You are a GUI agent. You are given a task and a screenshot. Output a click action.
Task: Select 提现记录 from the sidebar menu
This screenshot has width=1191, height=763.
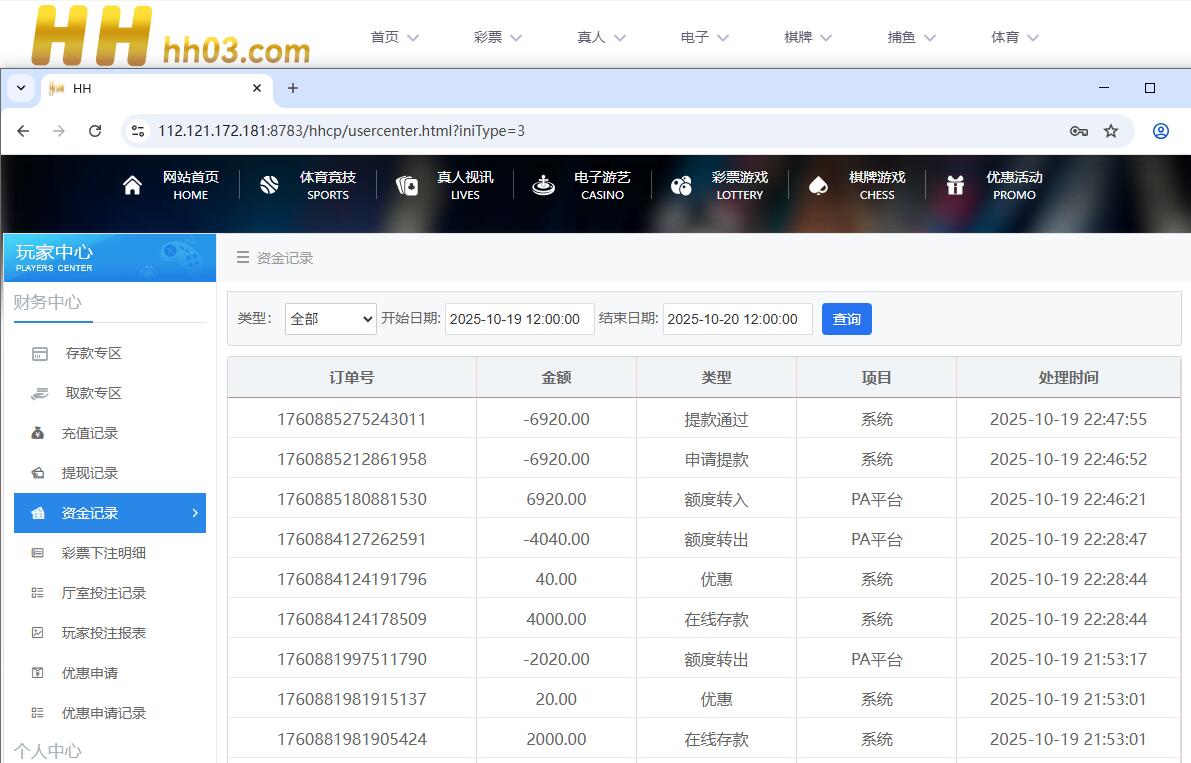[90, 473]
